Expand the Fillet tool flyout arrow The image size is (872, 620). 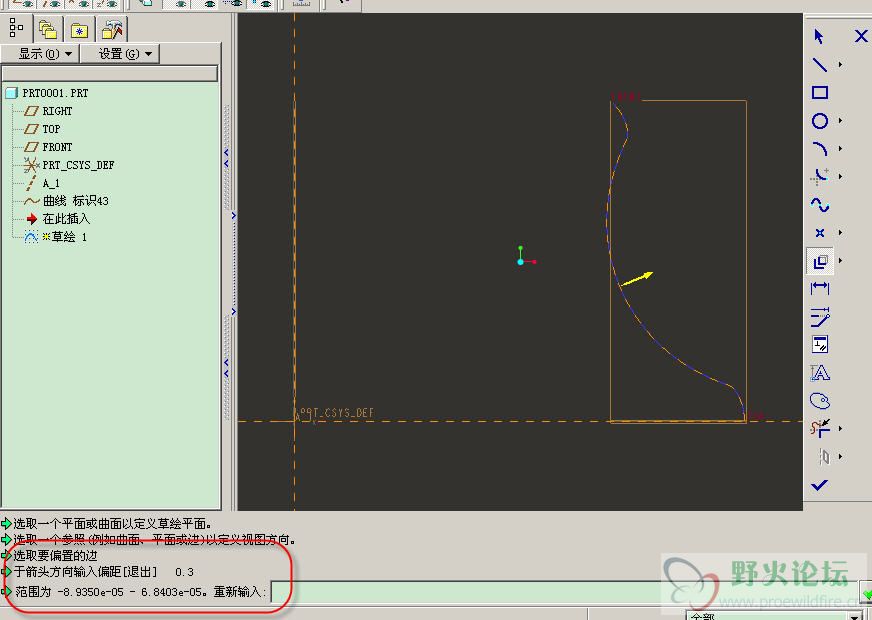tap(840, 176)
